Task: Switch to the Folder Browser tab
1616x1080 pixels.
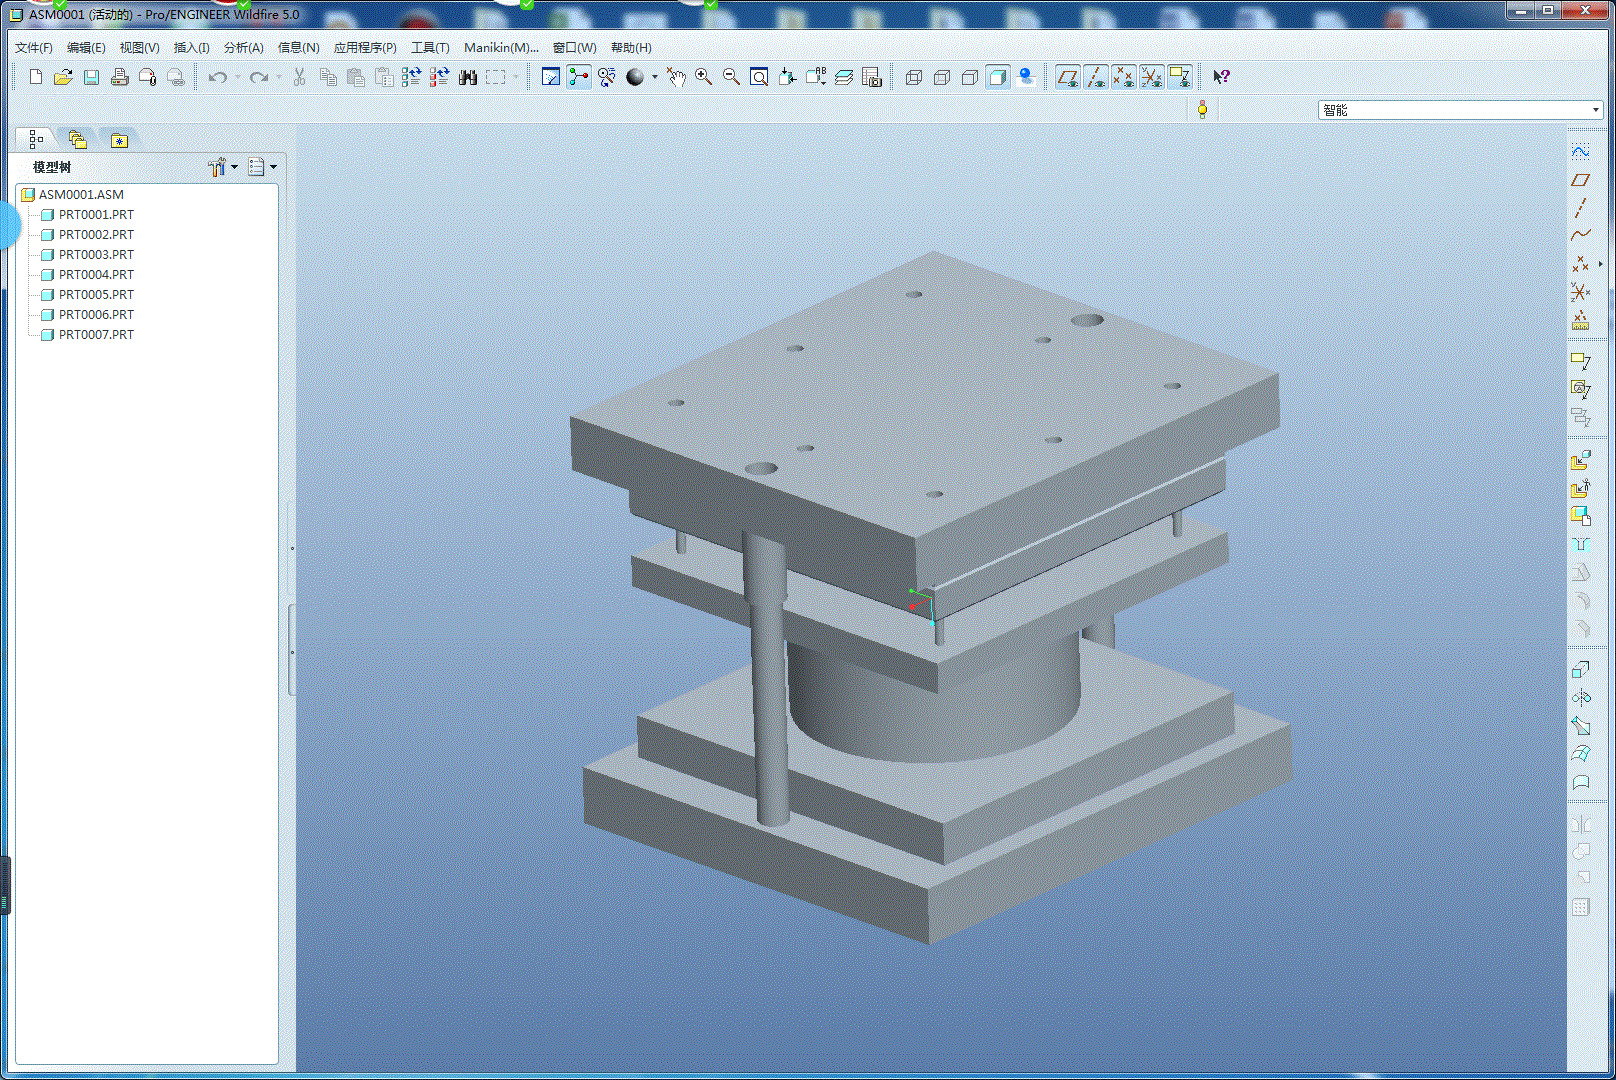Action: (x=78, y=140)
